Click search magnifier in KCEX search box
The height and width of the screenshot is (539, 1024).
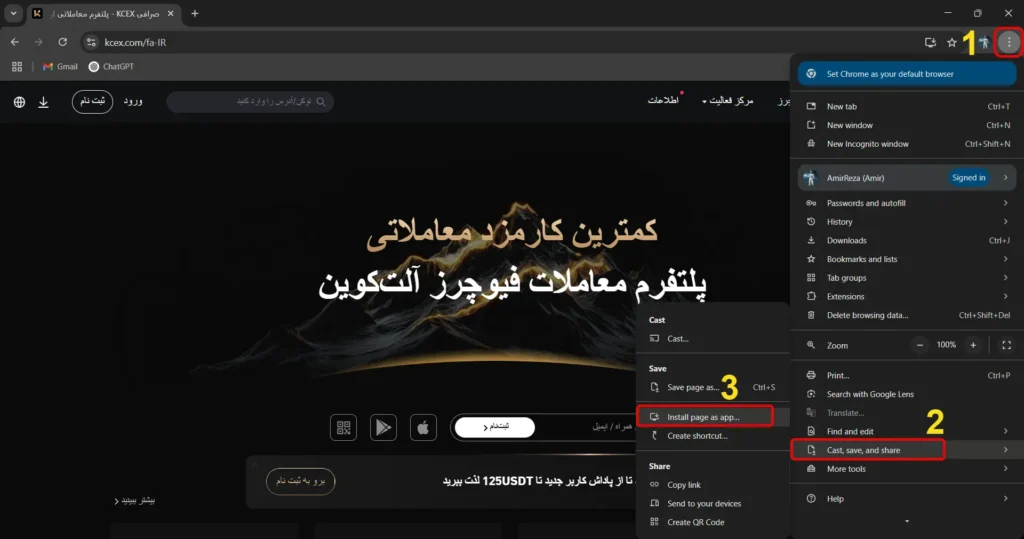point(321,101)
